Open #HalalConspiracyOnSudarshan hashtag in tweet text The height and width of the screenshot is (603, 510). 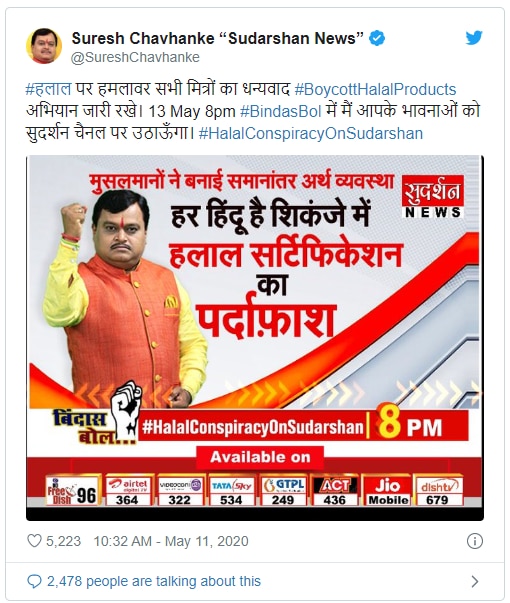click(x=311, y=133)
